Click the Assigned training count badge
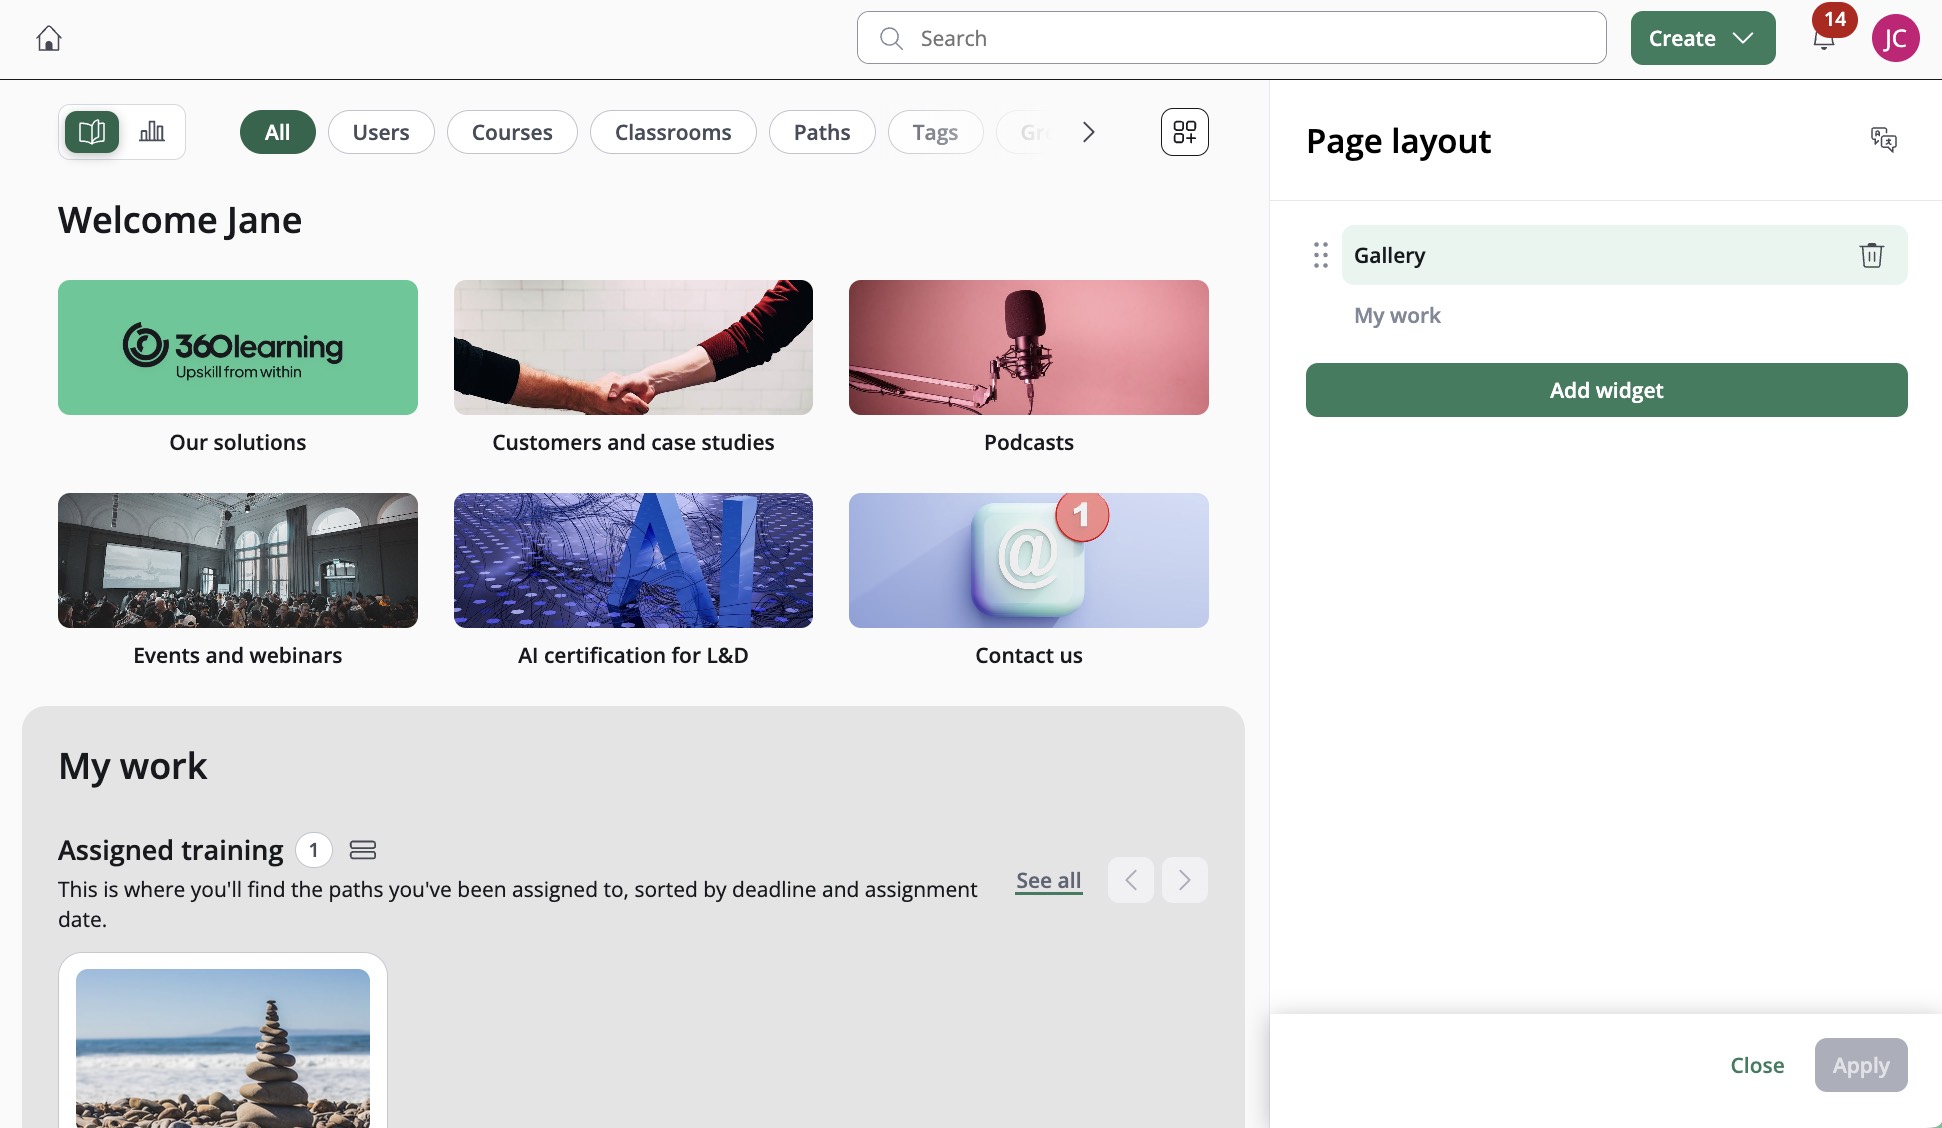 314,850
